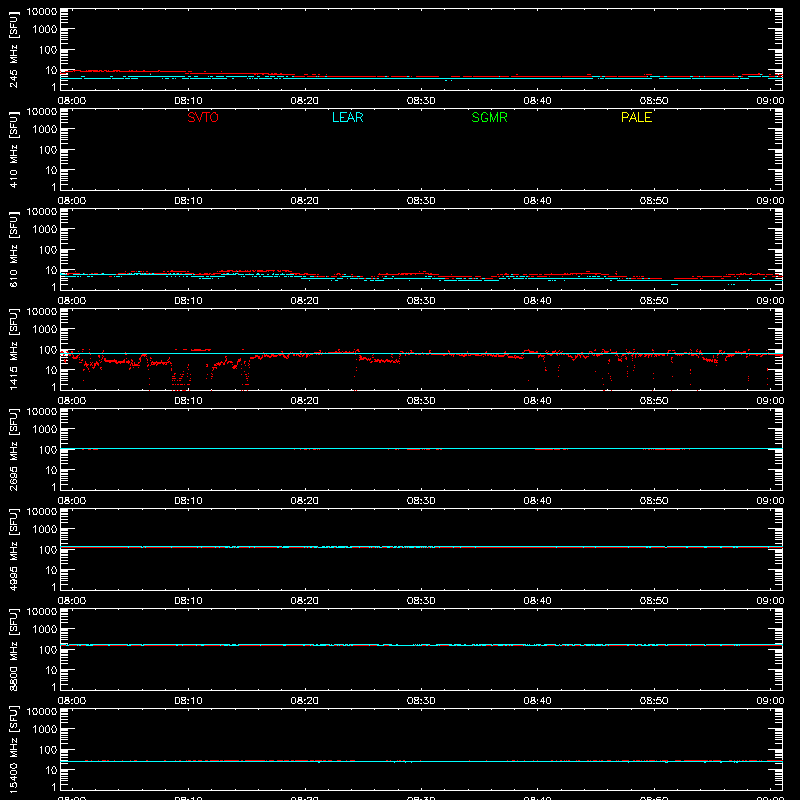The height and width of the screenshot is (800, 800).
Task: Click the cyan LEAR legend label
Action: pyautogui.click(x=347, y=117)
